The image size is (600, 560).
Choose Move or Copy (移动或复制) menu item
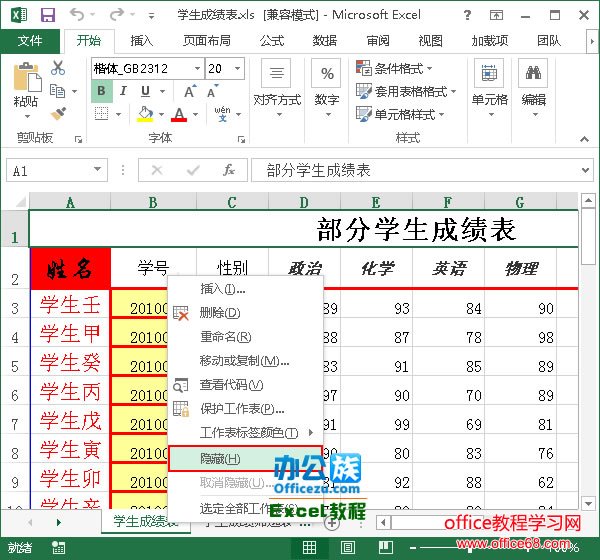click(x=246, y=361)
